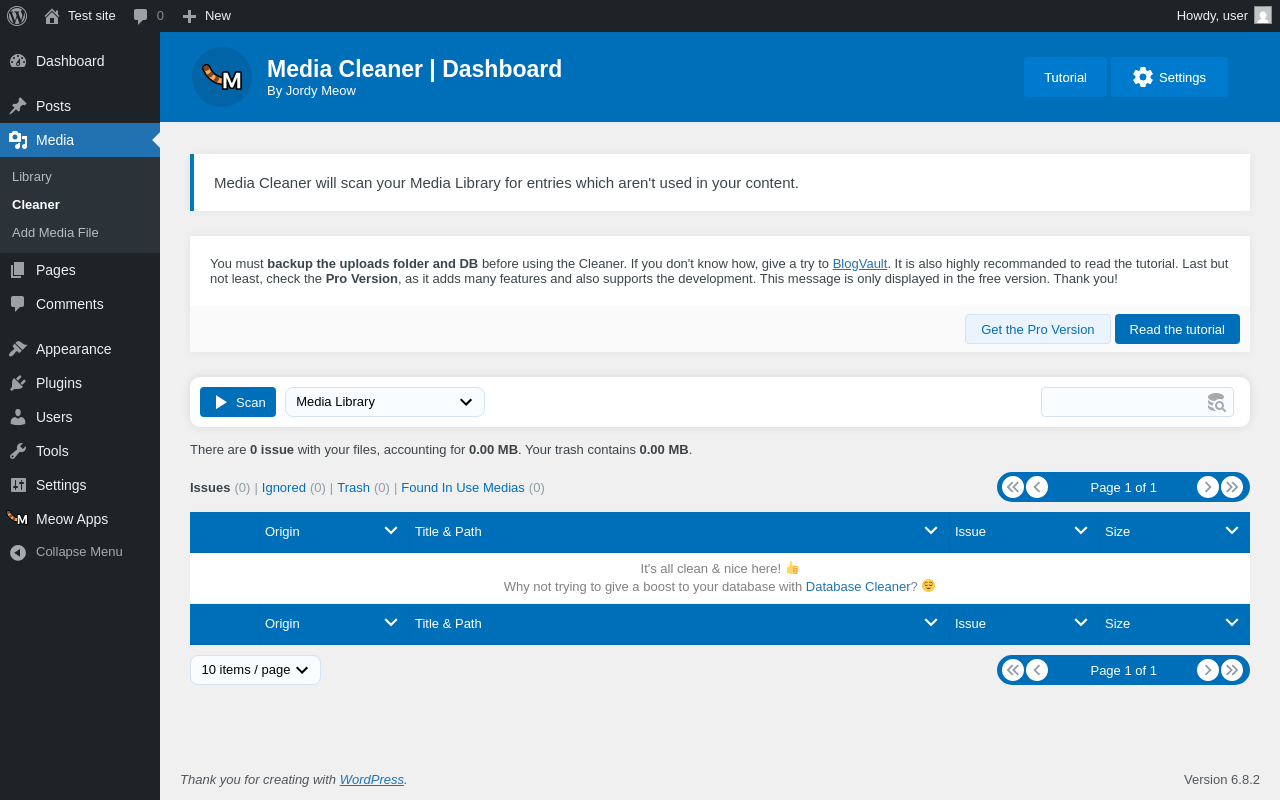The width and height of the screenshot is (1280, 800).
Task: Open the Media Library scan method dropdown
Action: (385, 402)
